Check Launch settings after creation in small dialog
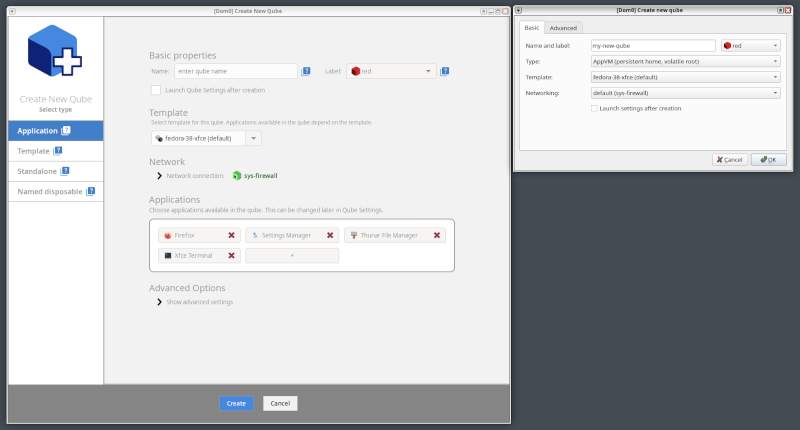 [x=594, y=108]
